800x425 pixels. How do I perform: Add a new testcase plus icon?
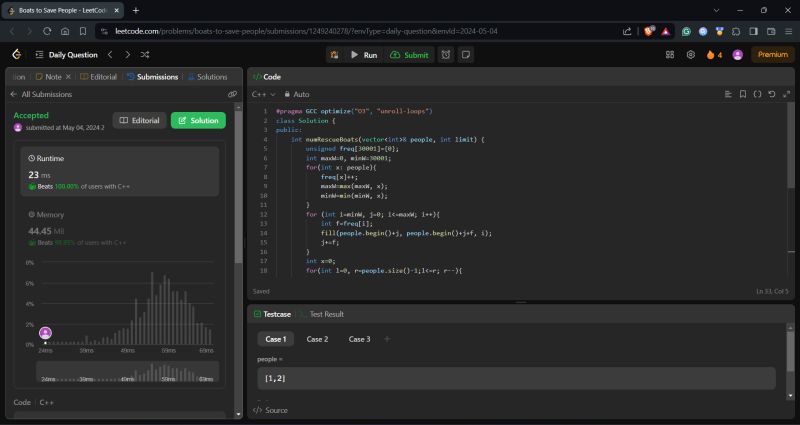(387, 339)
